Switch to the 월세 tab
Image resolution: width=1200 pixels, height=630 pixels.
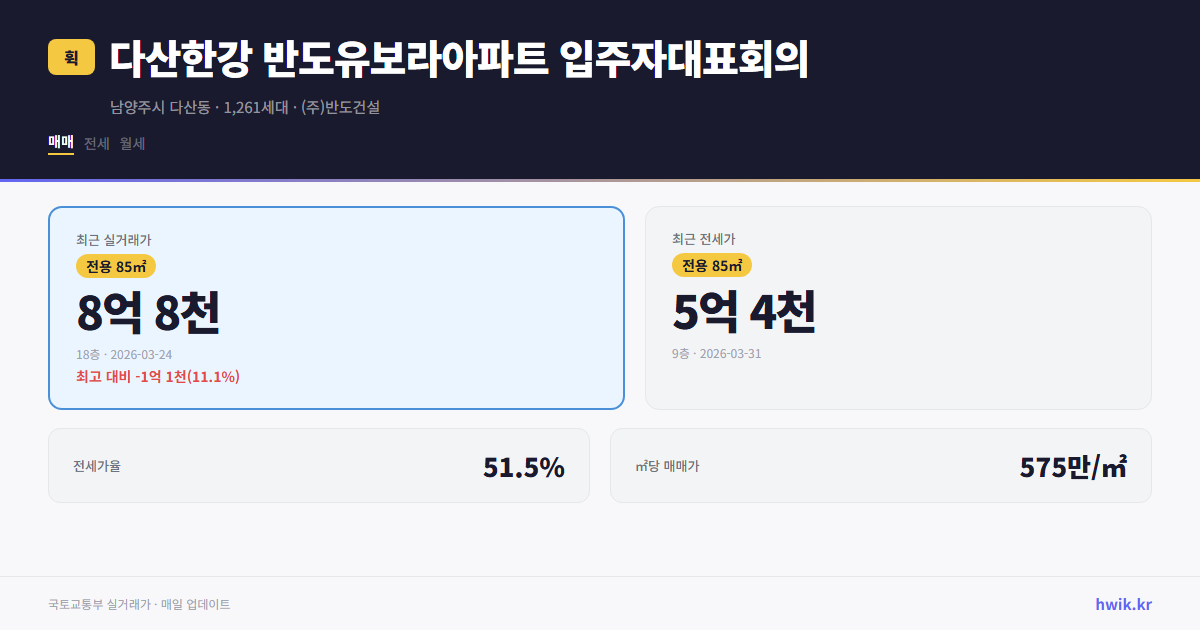131,143
